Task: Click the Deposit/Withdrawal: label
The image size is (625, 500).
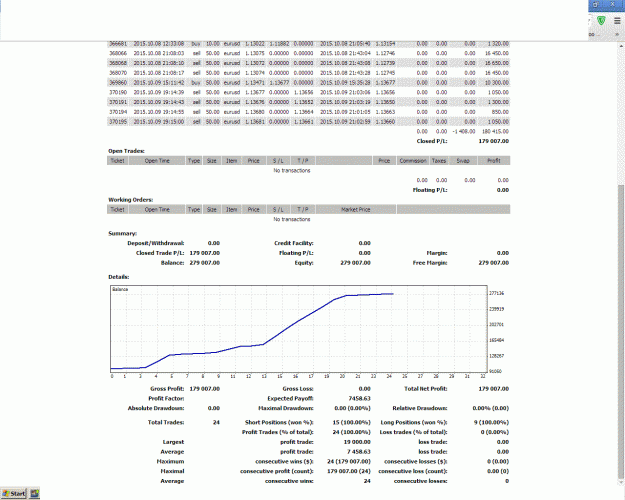Action: click(155, 243)
